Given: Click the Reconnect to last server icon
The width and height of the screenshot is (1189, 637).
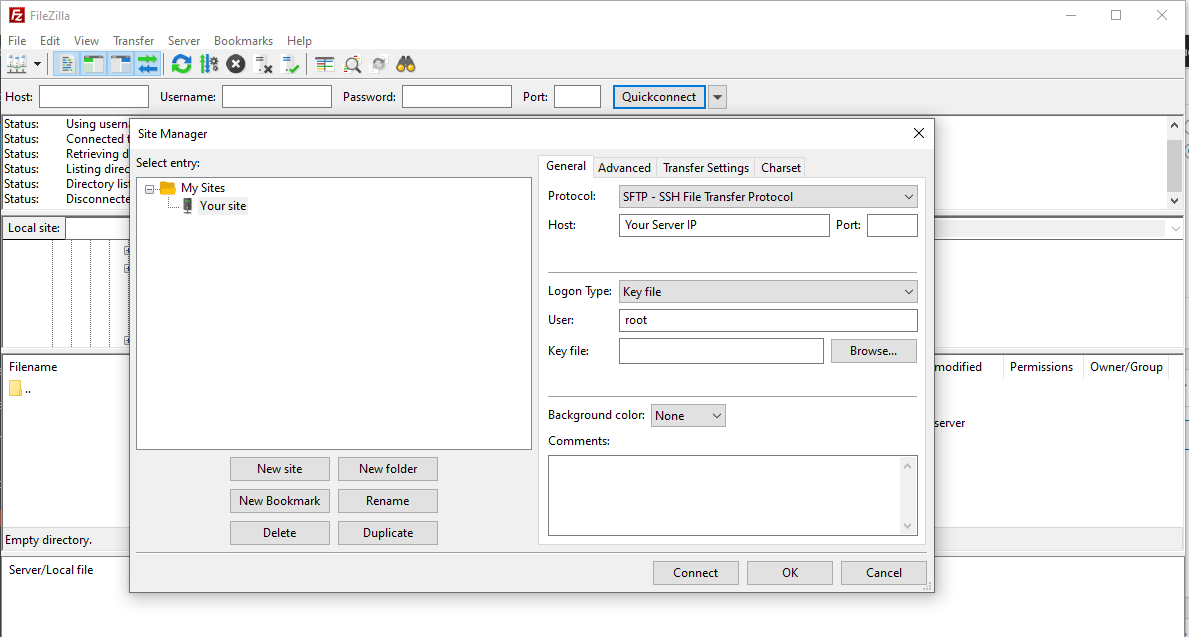Looking at the screenshot, I should (290, 64).
